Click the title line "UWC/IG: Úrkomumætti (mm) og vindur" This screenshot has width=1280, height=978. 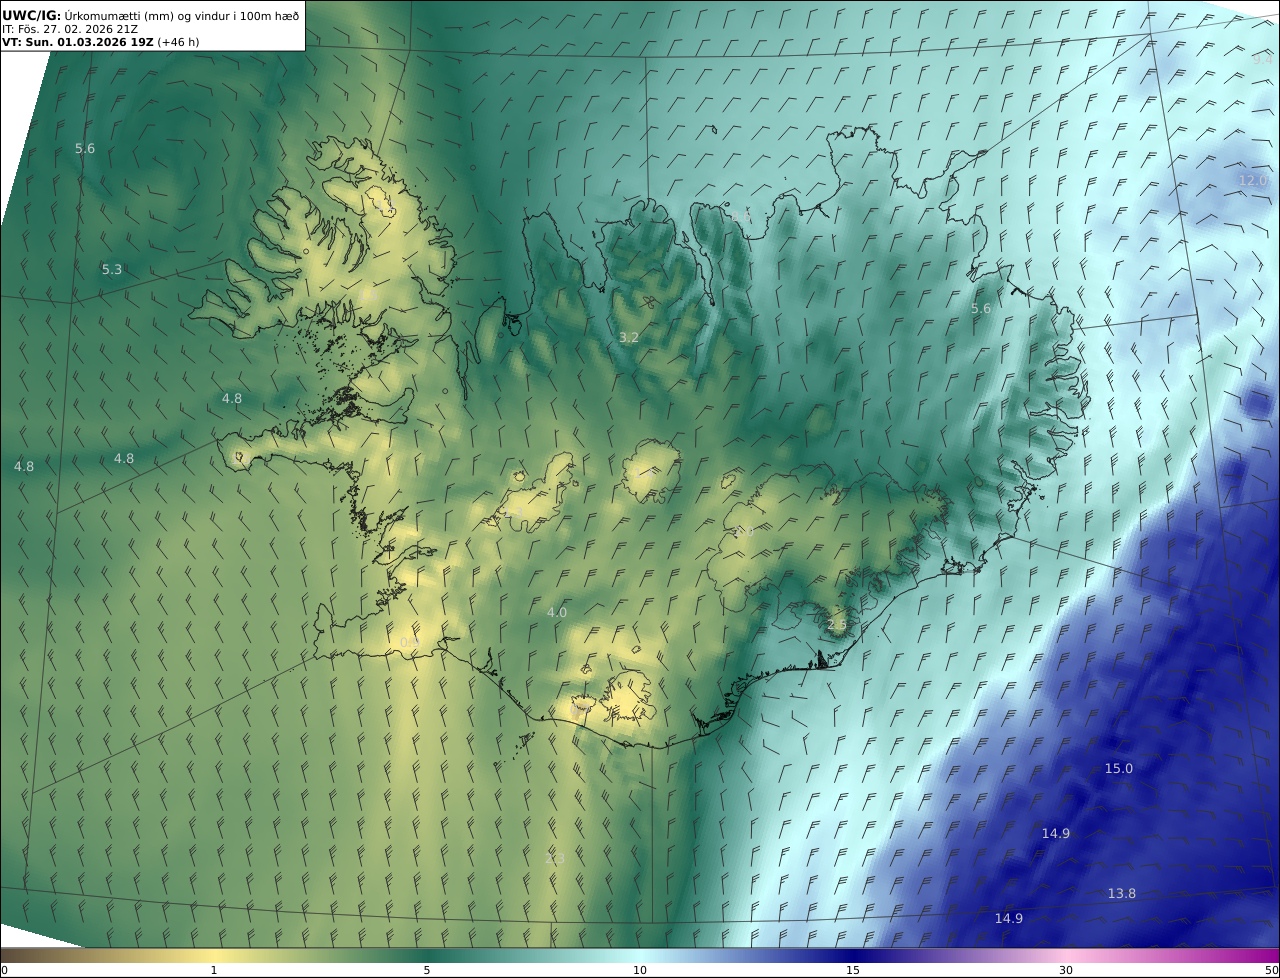click(x=150, y=15)
